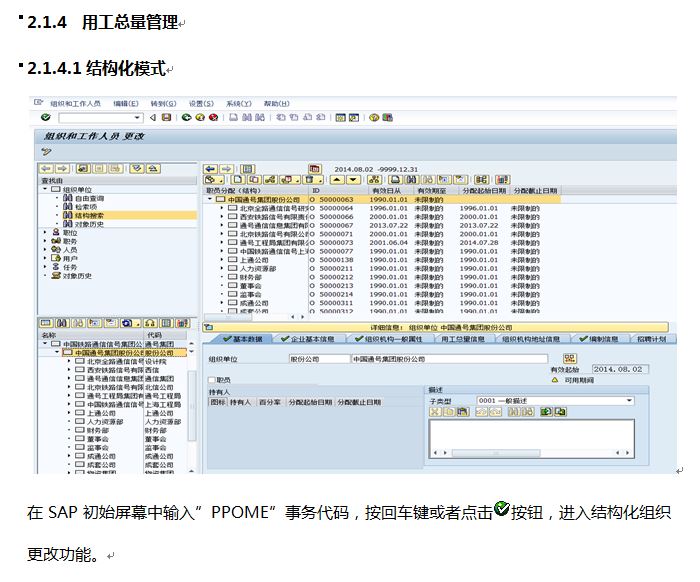Click the blue back arrow above the staff assignment tree
The width and height of the screenshot is (700, 582).
[211, 169]
